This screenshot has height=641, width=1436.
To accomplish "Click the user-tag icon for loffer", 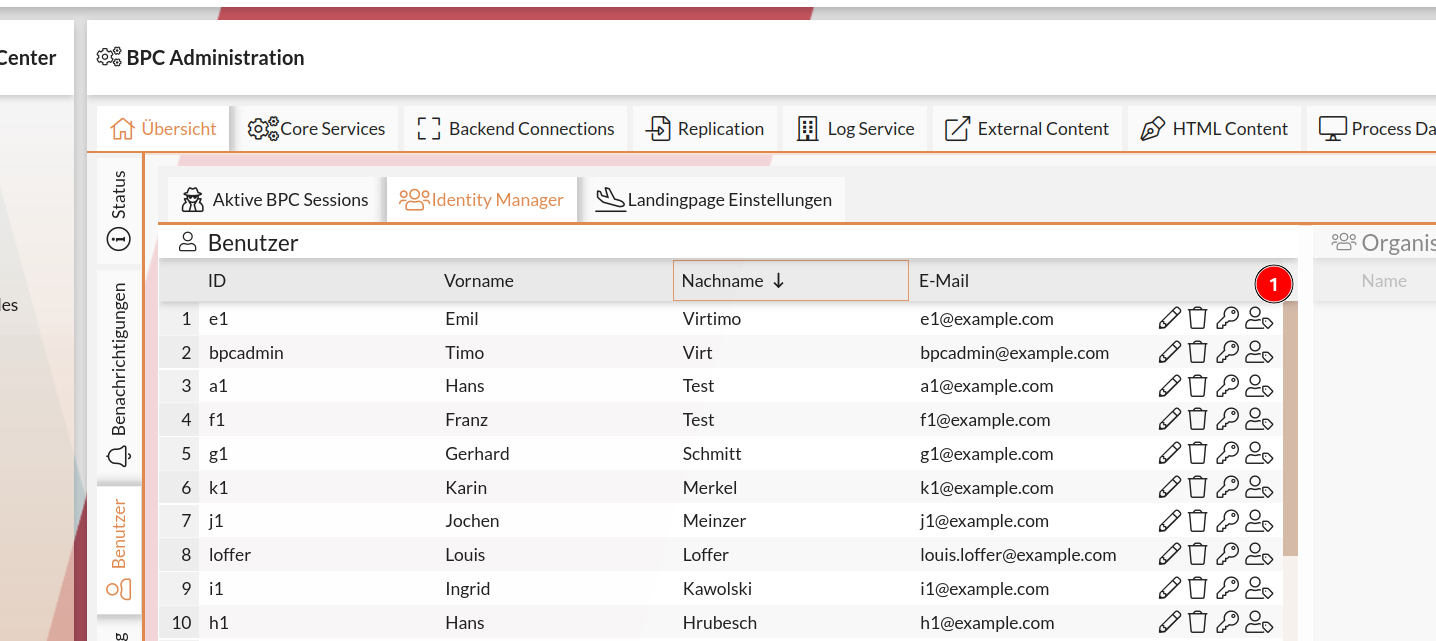I will click(1259, 555).
